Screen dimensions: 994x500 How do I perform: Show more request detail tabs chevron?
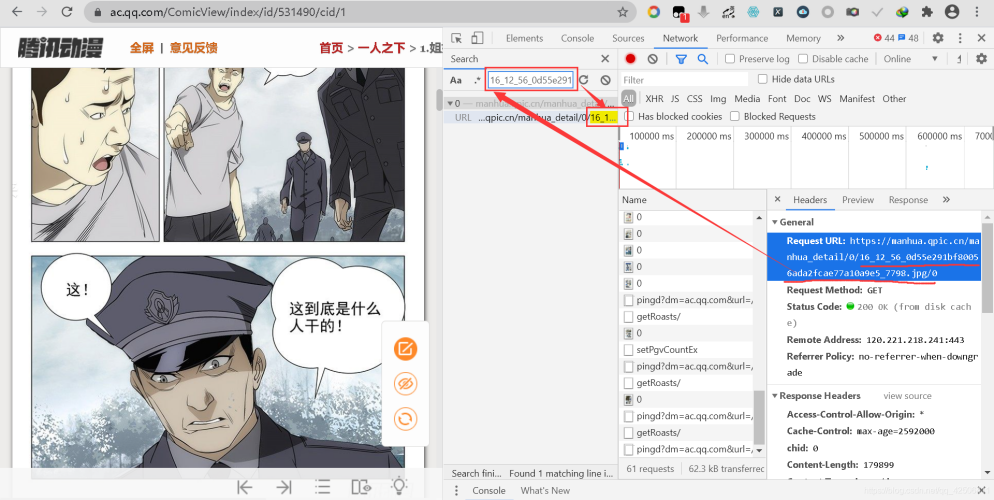click(x=946, y=200)
